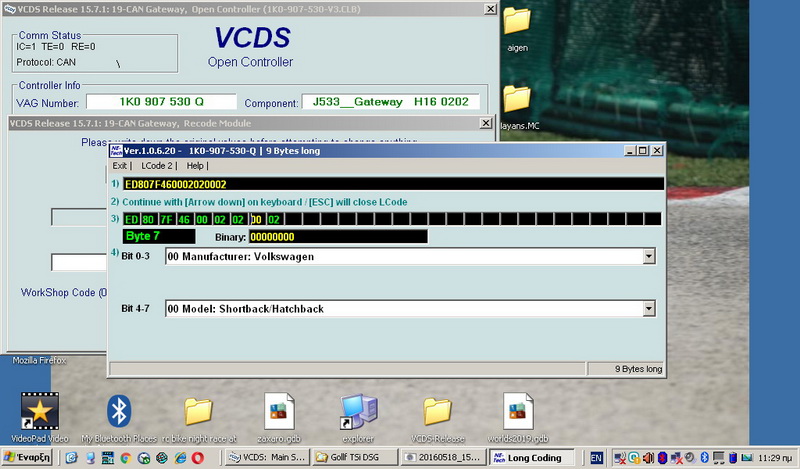Image resolution: width=800 pixels, height=469 pixels.
Task: Click the system clock 11:29
Action: pos(774,458)
